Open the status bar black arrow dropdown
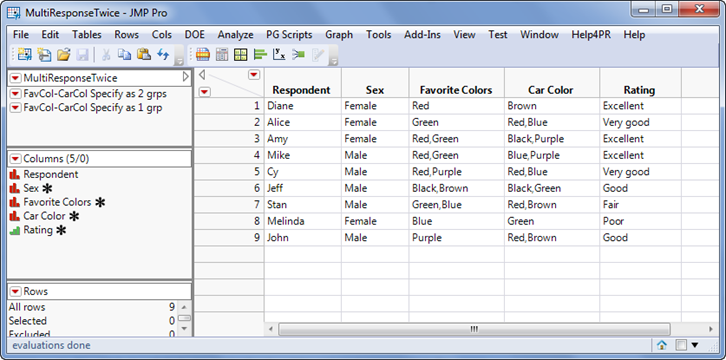 point(695,345)
